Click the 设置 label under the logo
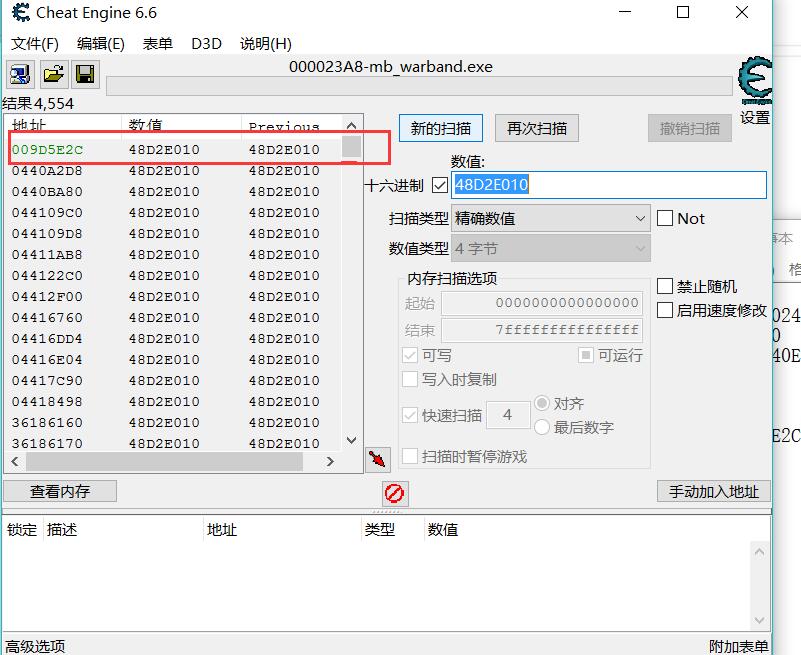801x655 pixels. tap(755, 118)
